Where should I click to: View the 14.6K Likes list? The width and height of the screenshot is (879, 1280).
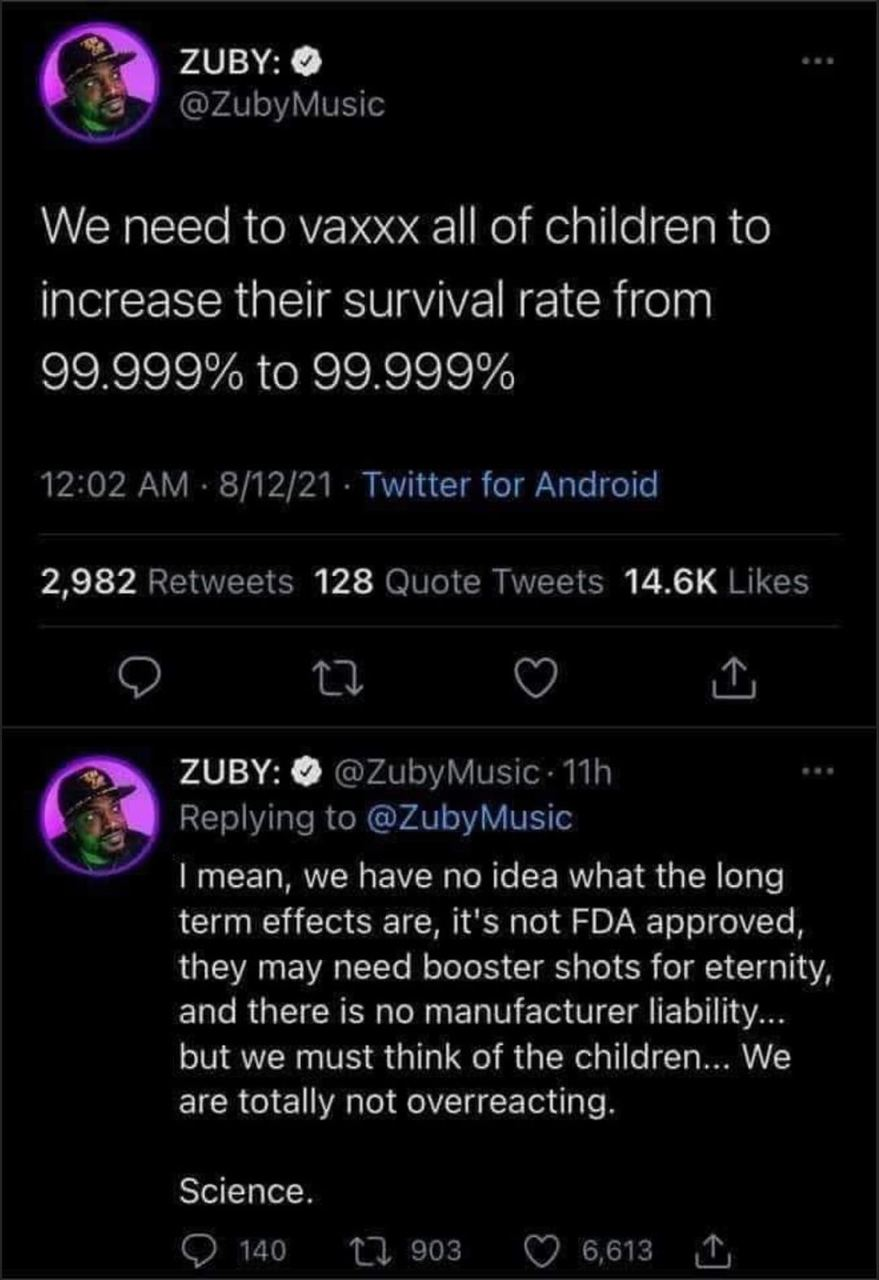point(715,581)
